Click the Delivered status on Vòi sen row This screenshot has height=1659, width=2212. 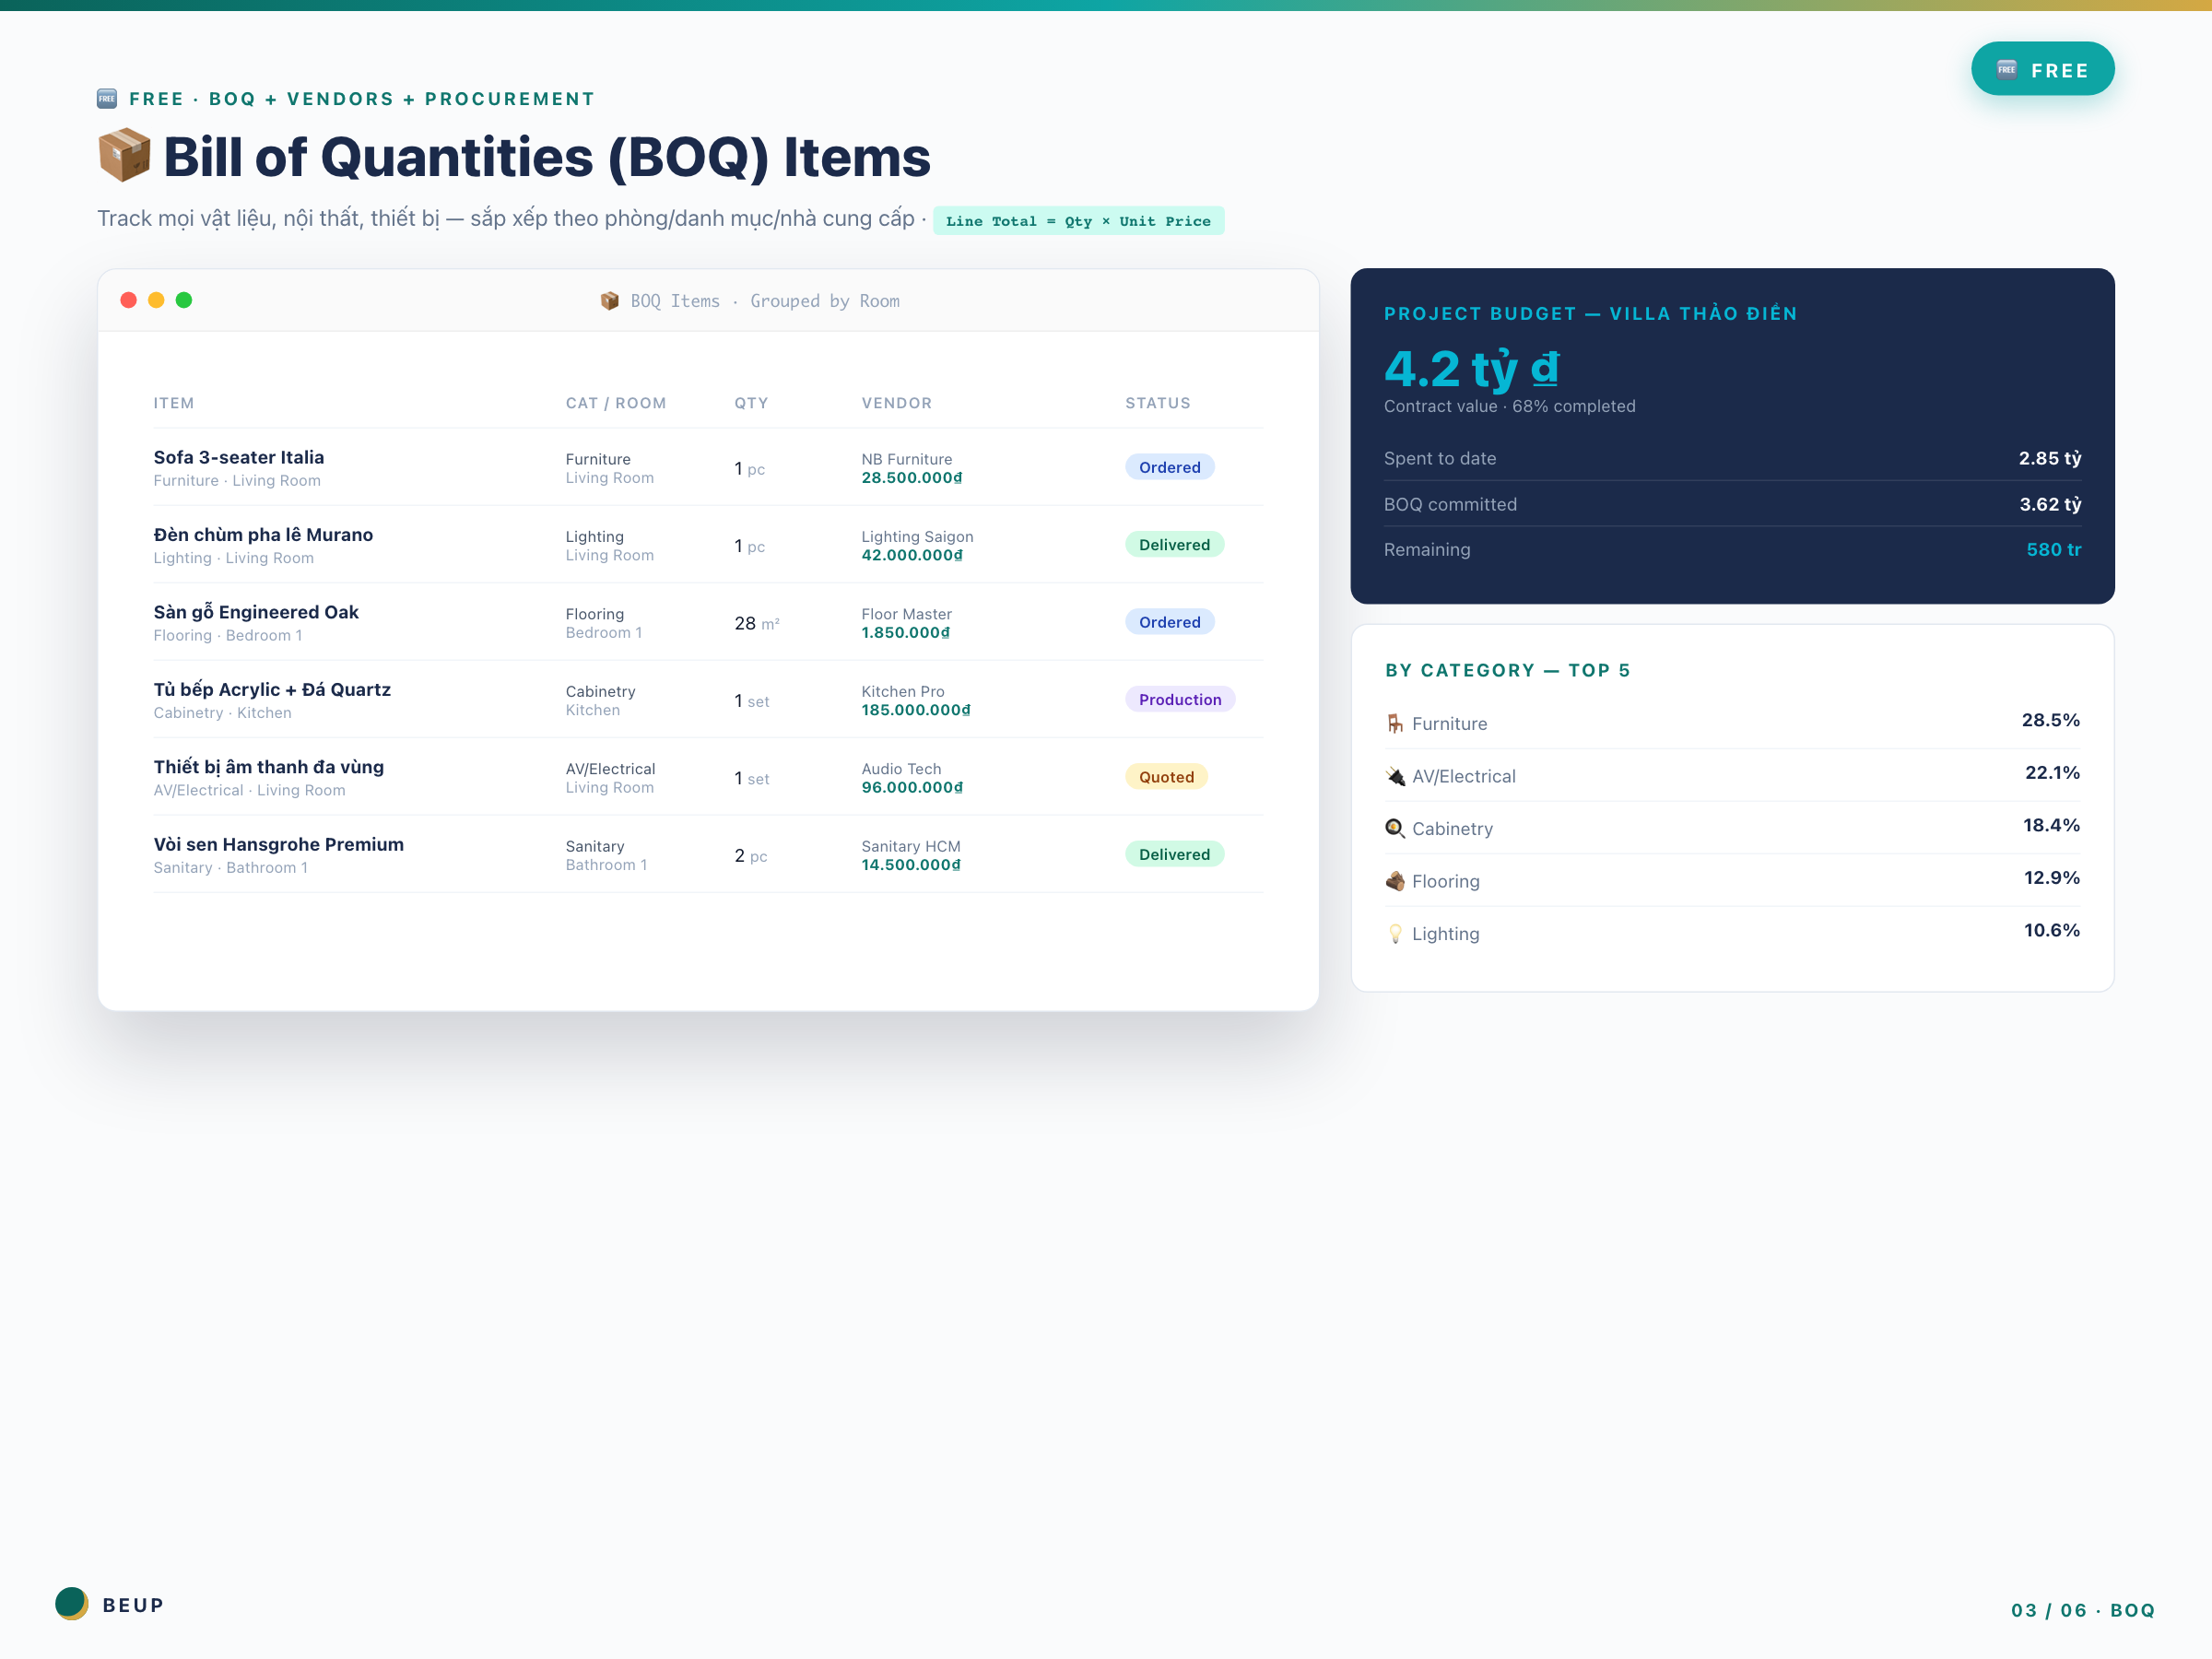coord(1174,854)
